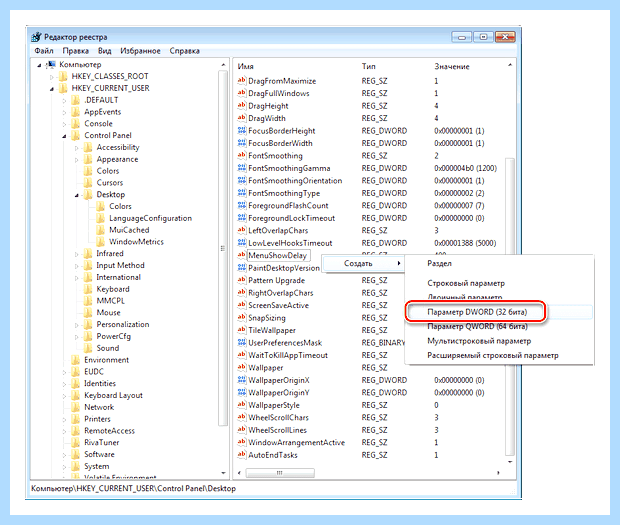The image size is (620, 525).
Task: Expand the Personalization node
Action: pos(77,325)
